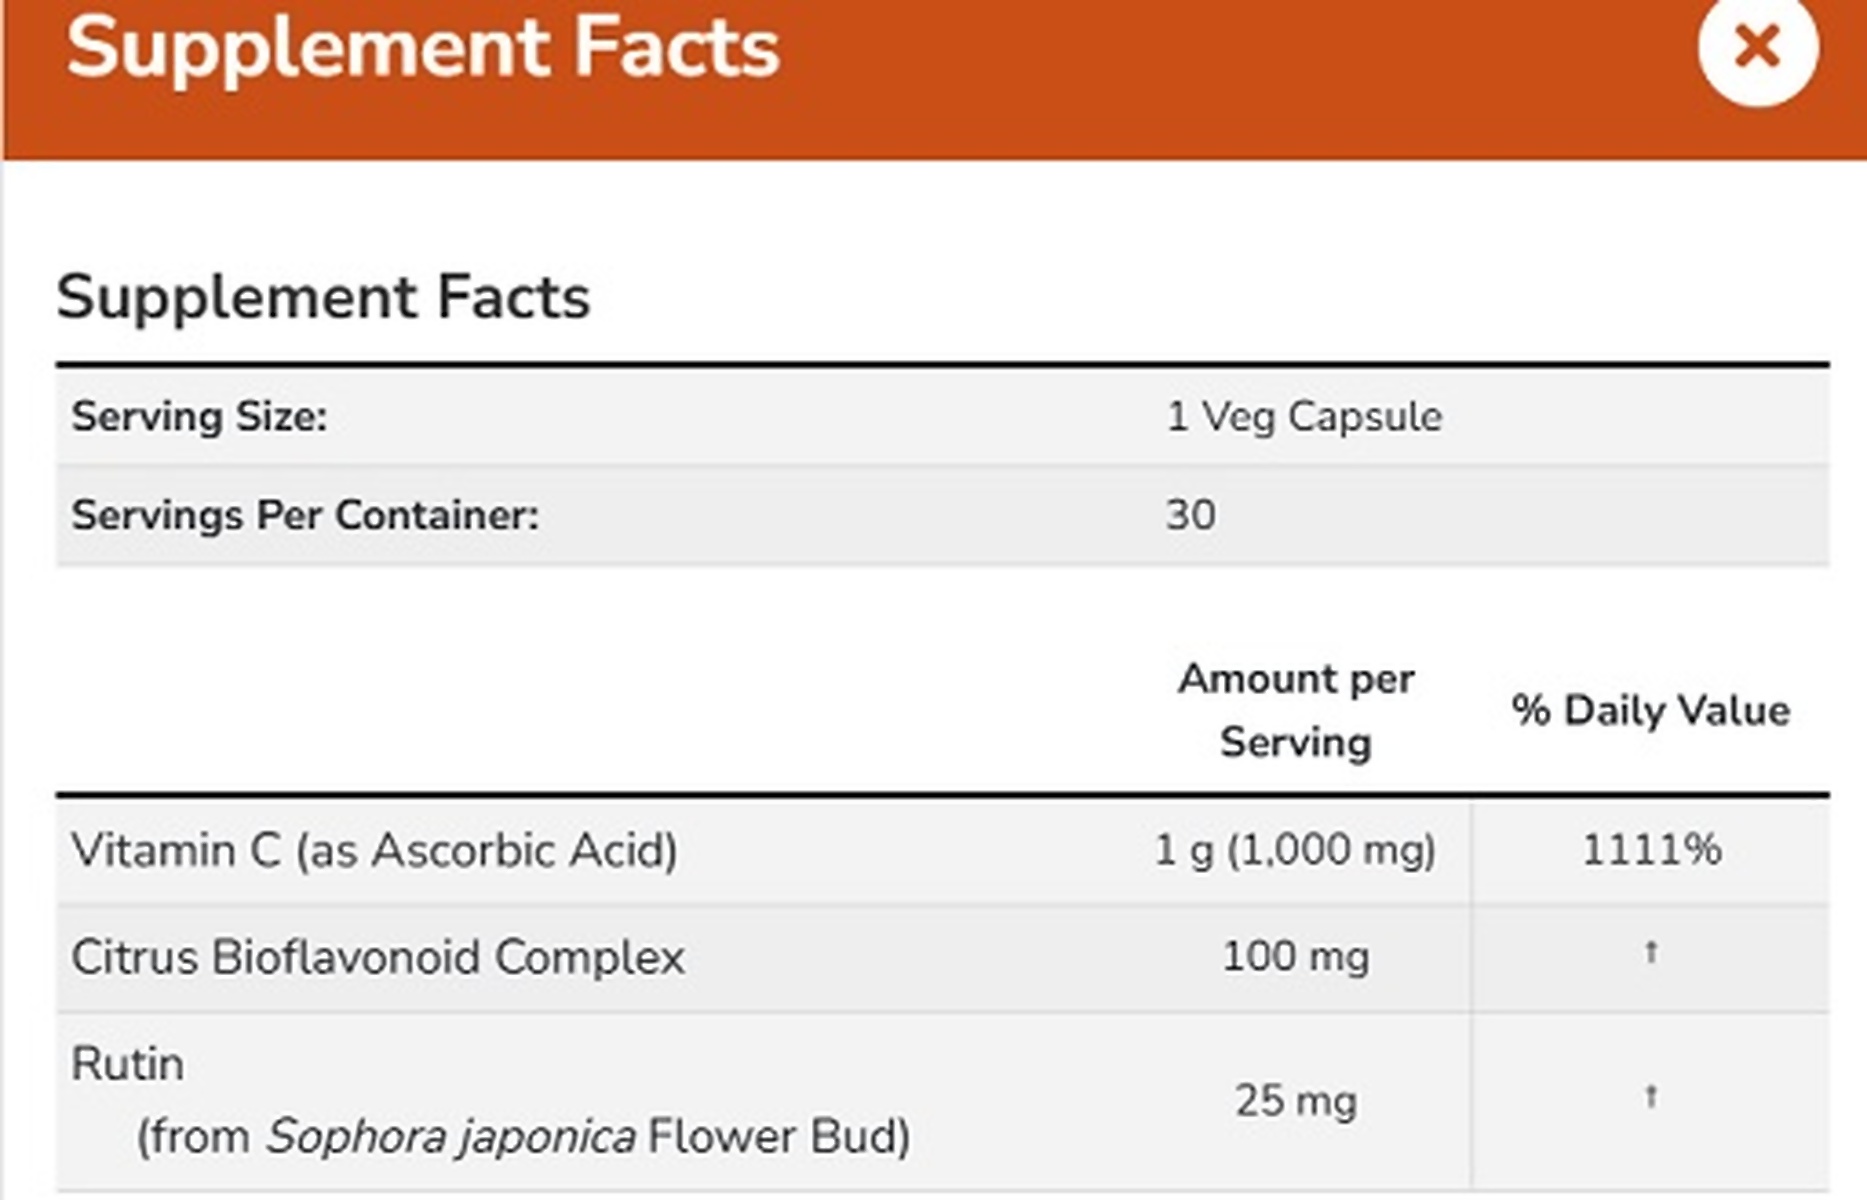Close the Supplement Facts popup
The image size is (1867, 1200).
[x=1756, y=47]
